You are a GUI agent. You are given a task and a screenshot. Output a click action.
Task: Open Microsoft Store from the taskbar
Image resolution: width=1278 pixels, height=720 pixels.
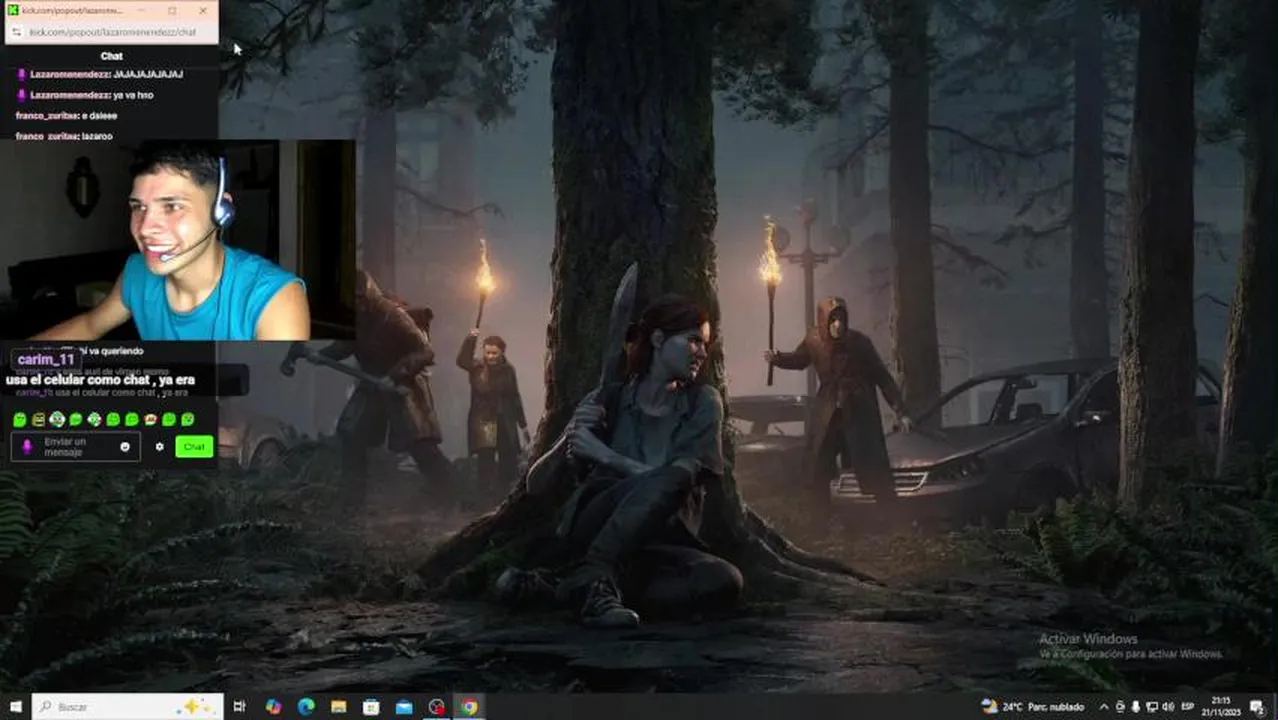tap(371, 707)
